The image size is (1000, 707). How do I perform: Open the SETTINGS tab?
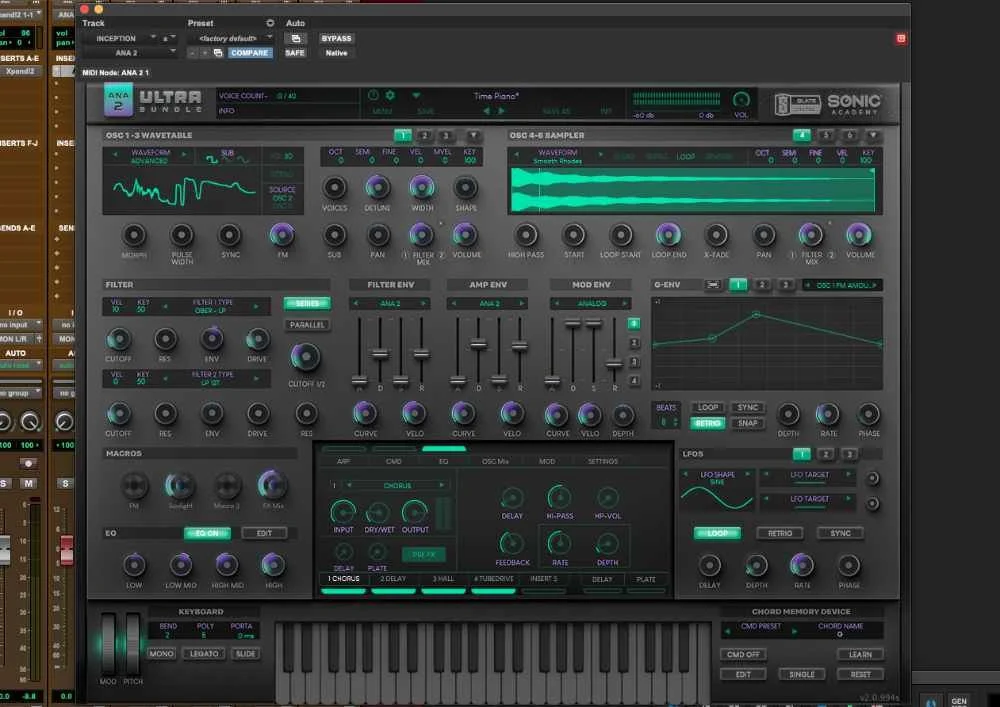[603, 461]
